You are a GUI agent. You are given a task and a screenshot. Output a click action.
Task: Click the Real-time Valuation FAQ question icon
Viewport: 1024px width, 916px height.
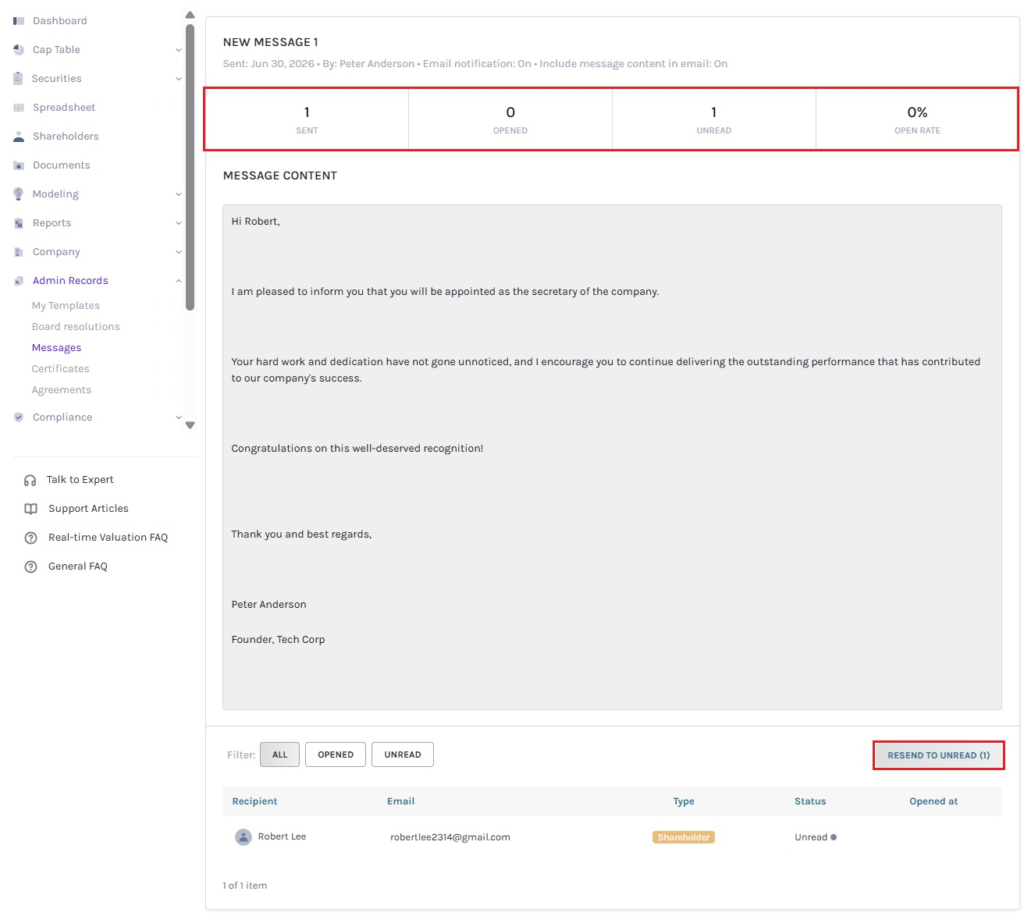click(x=31, y=537)
